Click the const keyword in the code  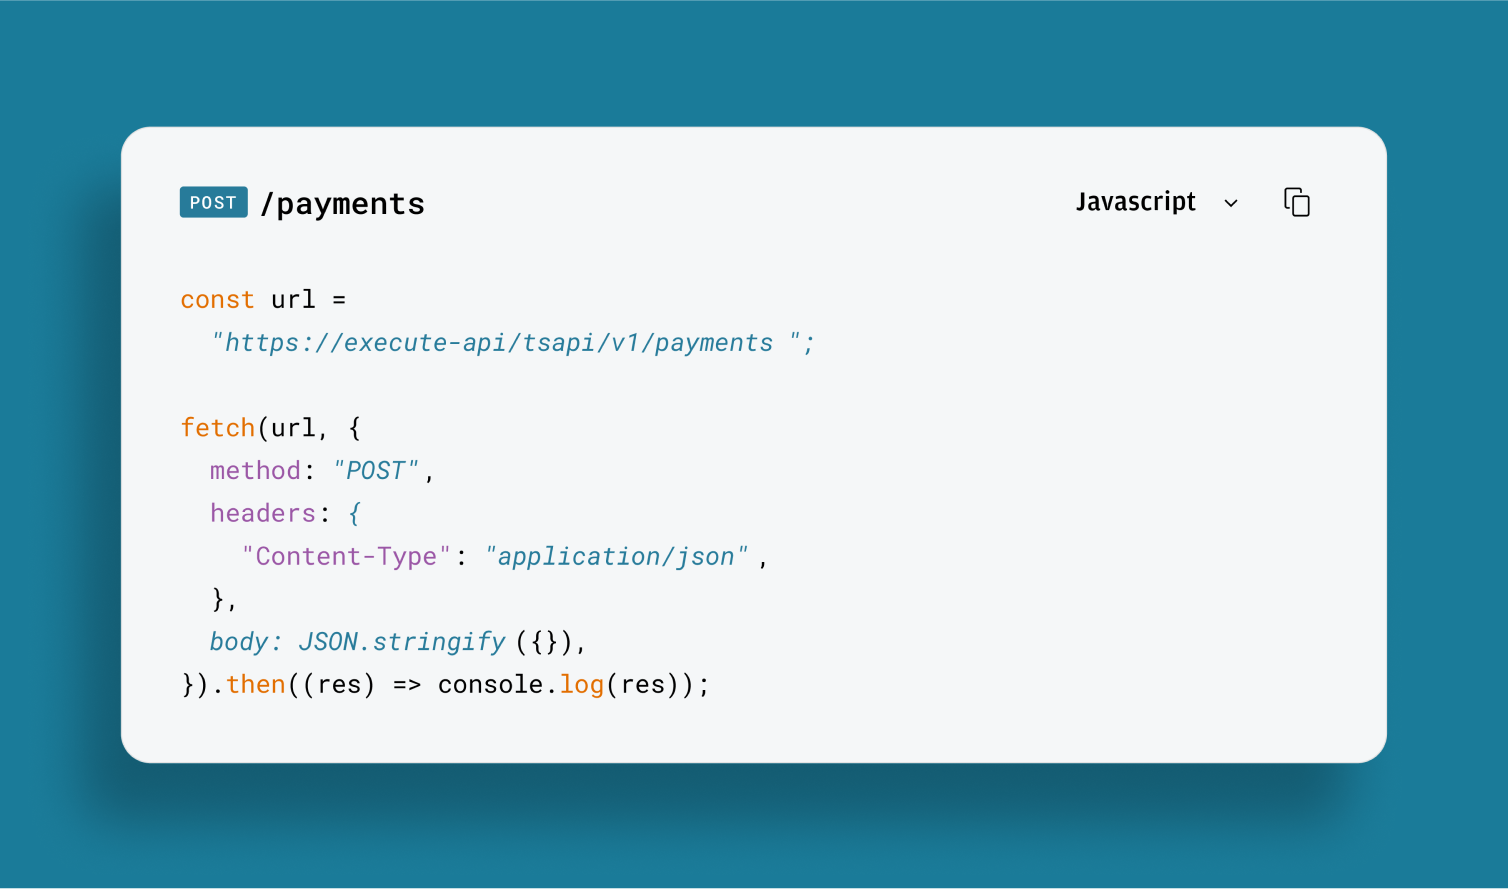pyautogui.click(x=217, y=300)
